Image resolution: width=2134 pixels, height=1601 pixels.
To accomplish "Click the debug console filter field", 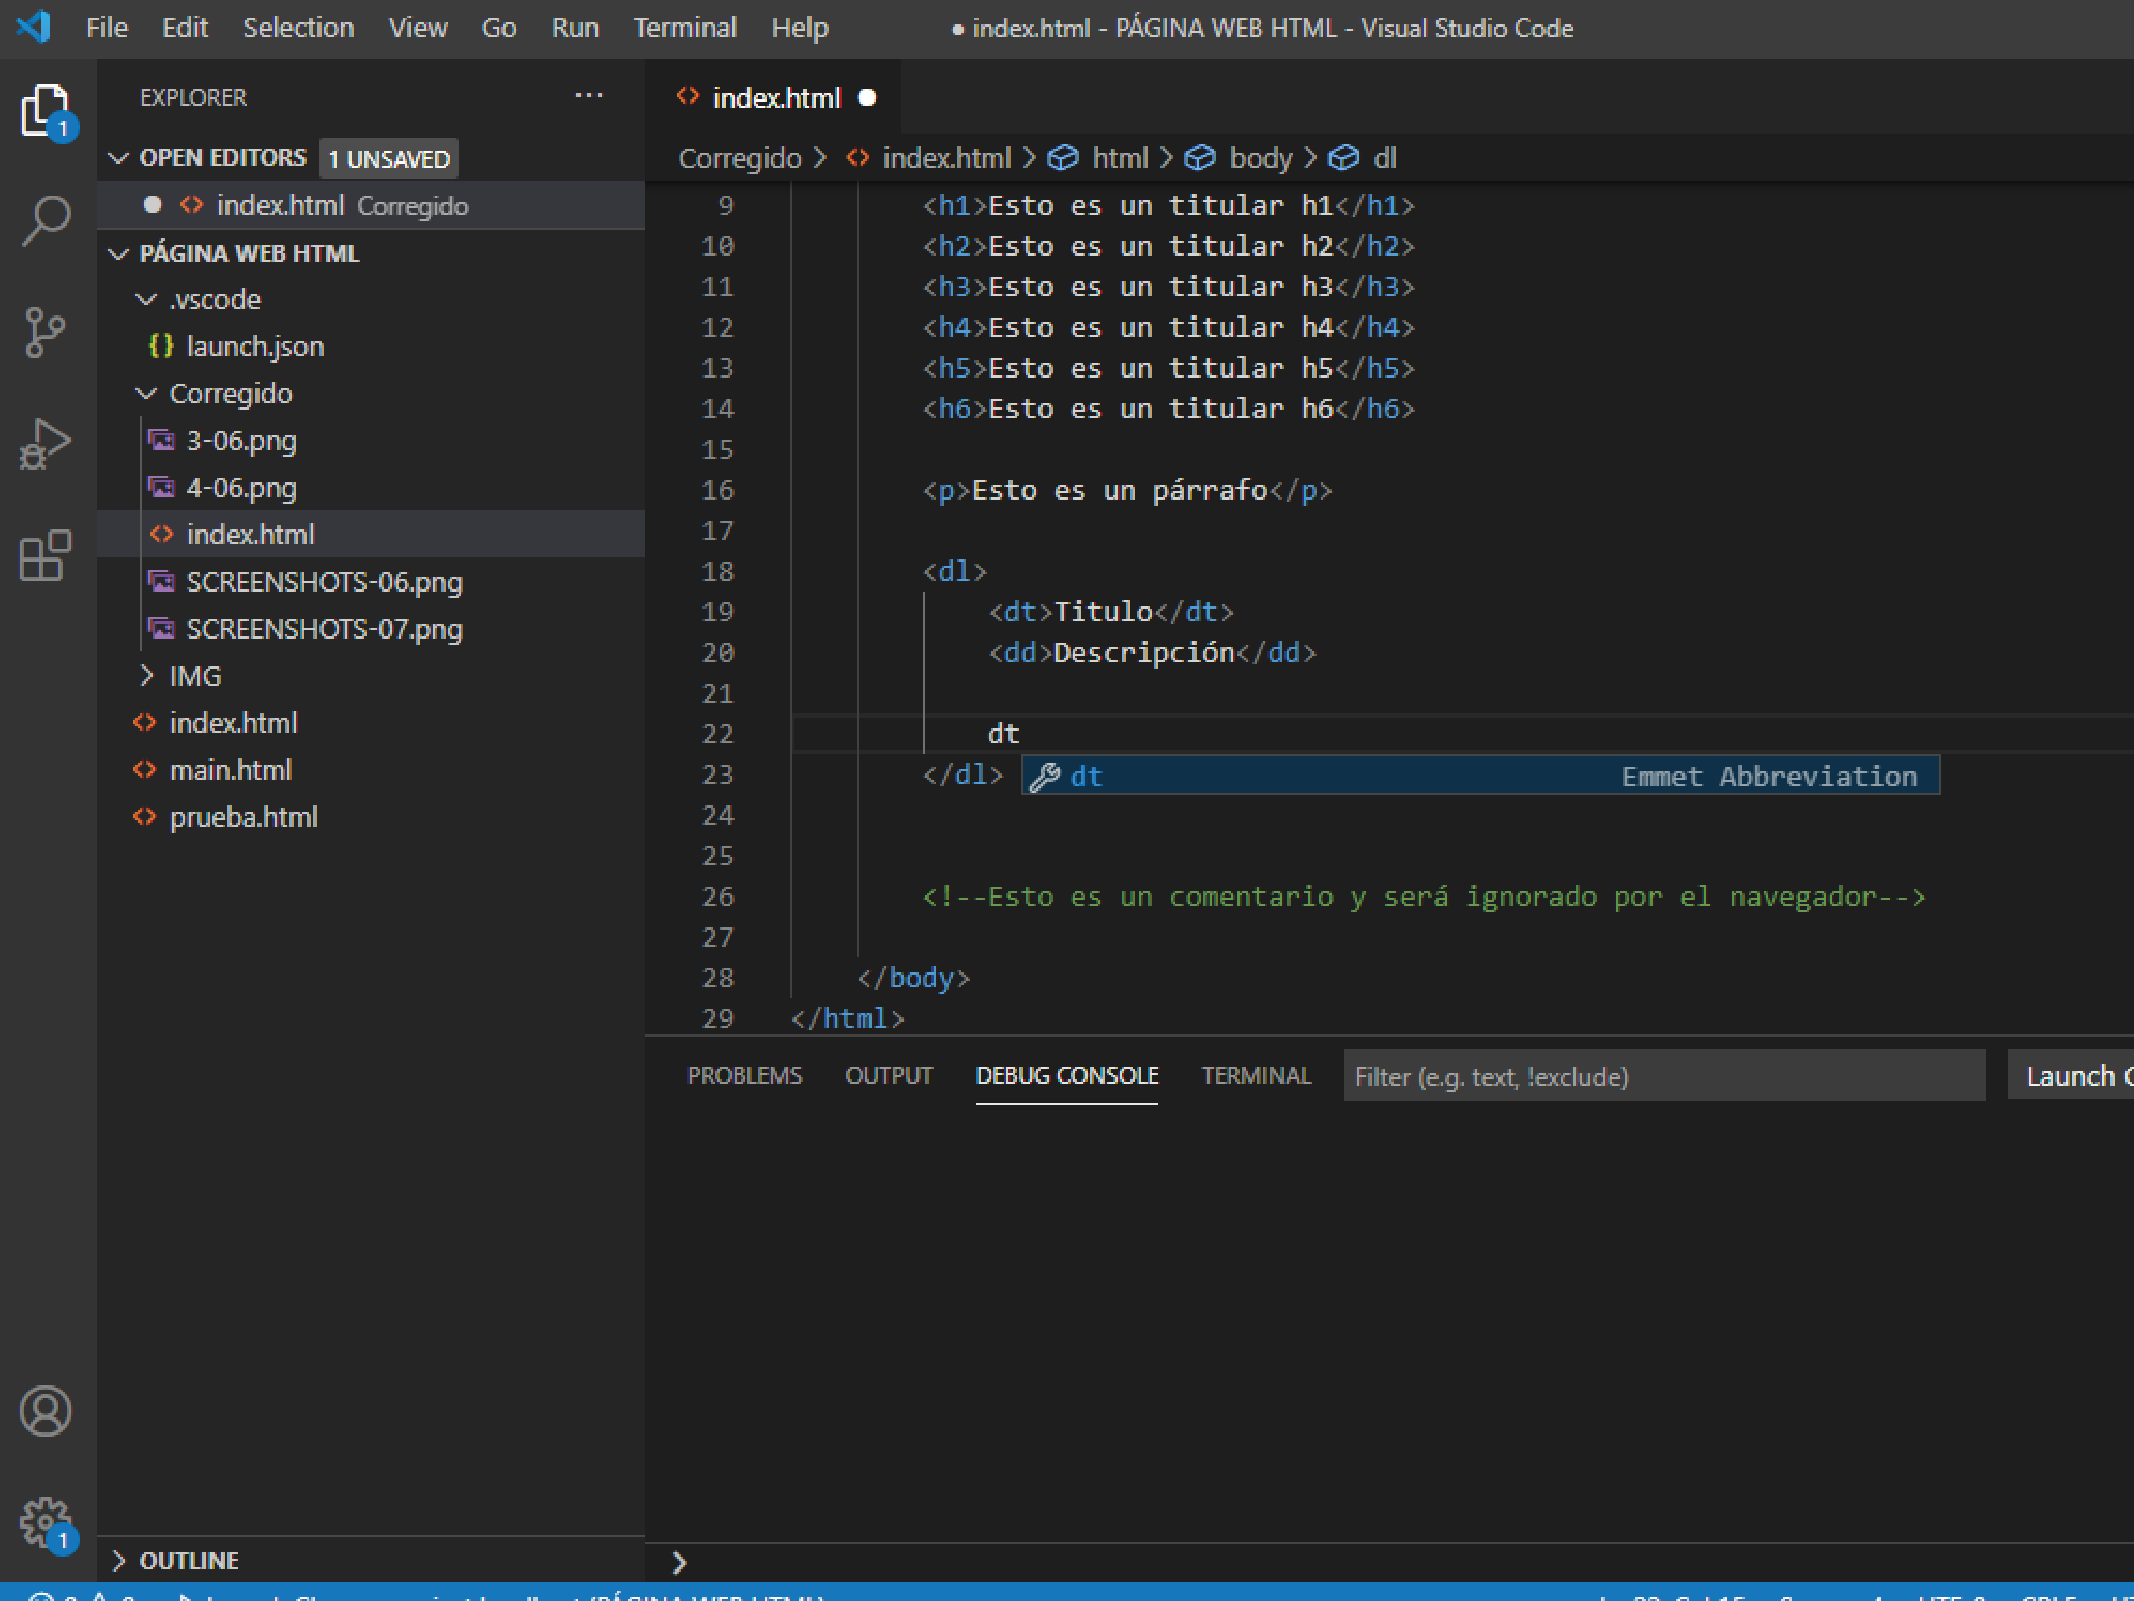I will click(1662, 1076).
